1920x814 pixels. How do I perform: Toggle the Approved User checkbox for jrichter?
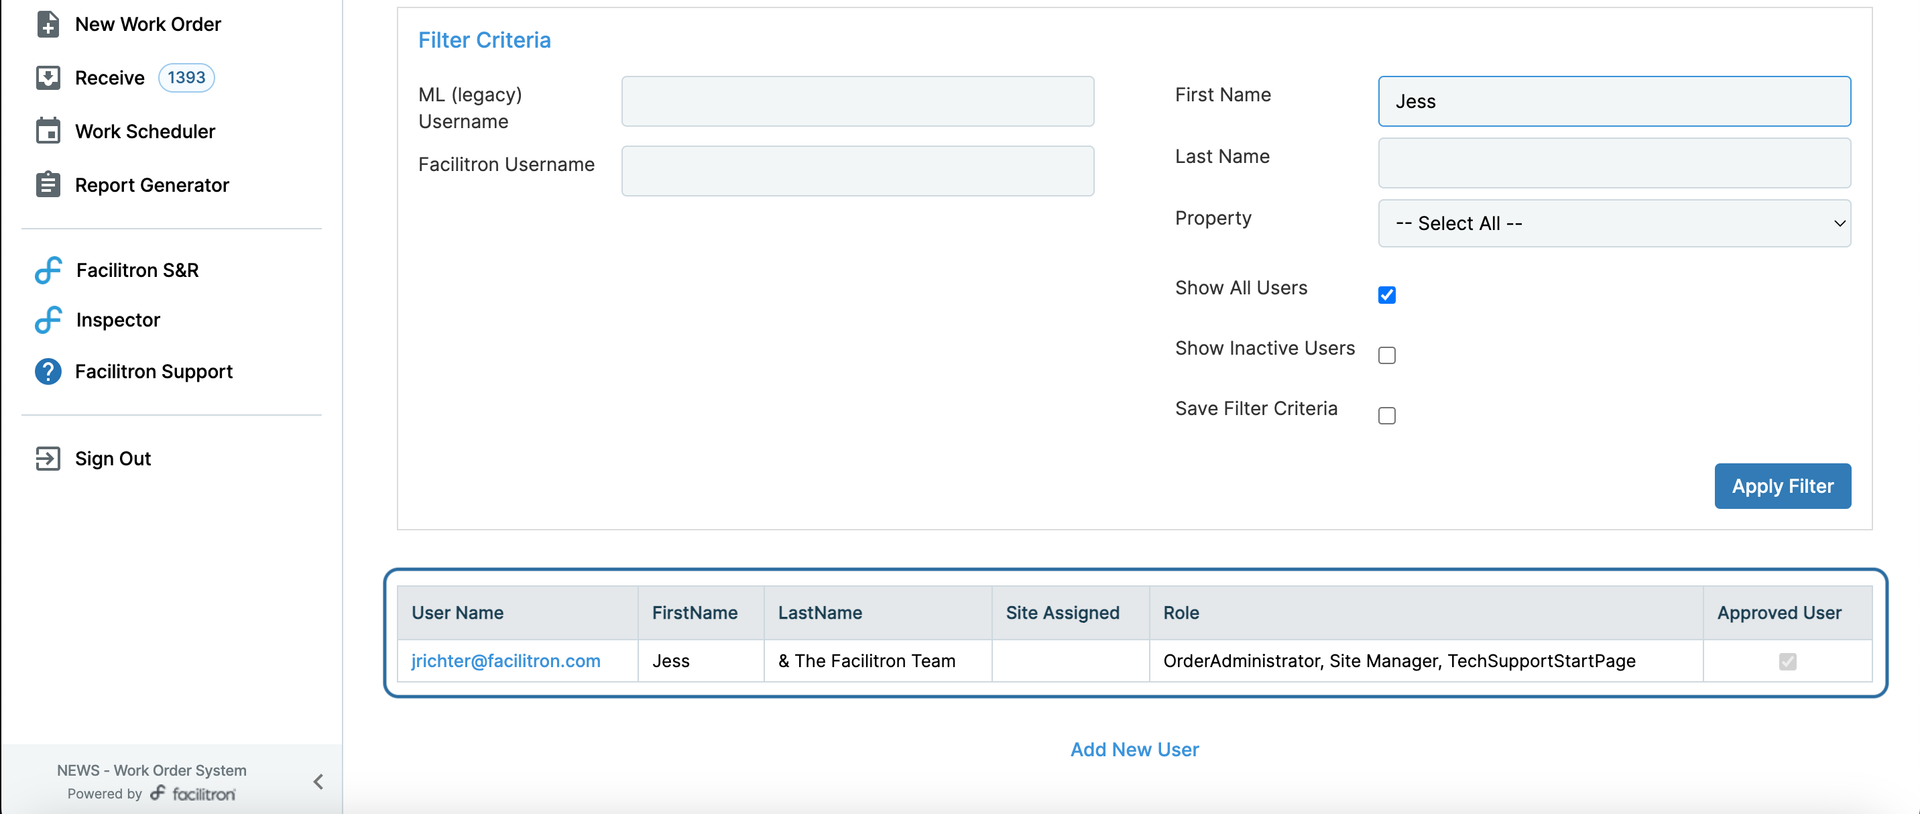tap(1788, 661)
